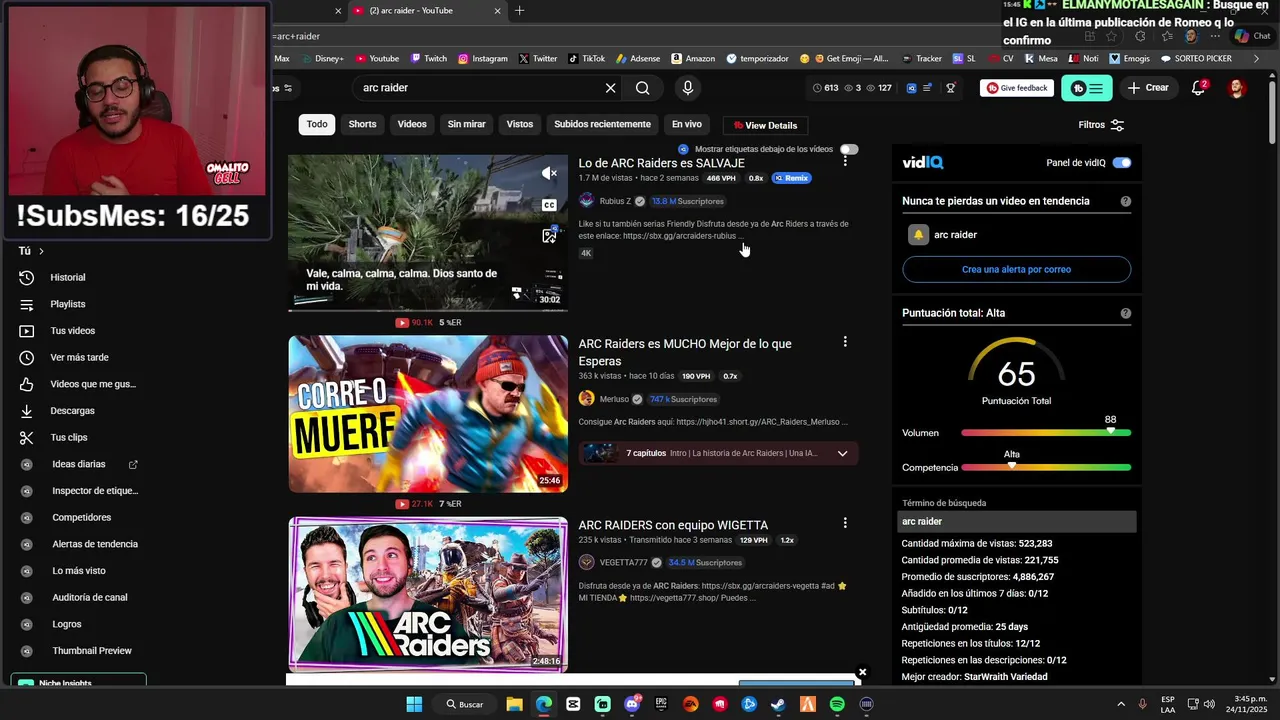Image resolution: width=1280 pixels, height=720 pixels.
Task: Open Discord from the taskbar
Action: [632, 704]
